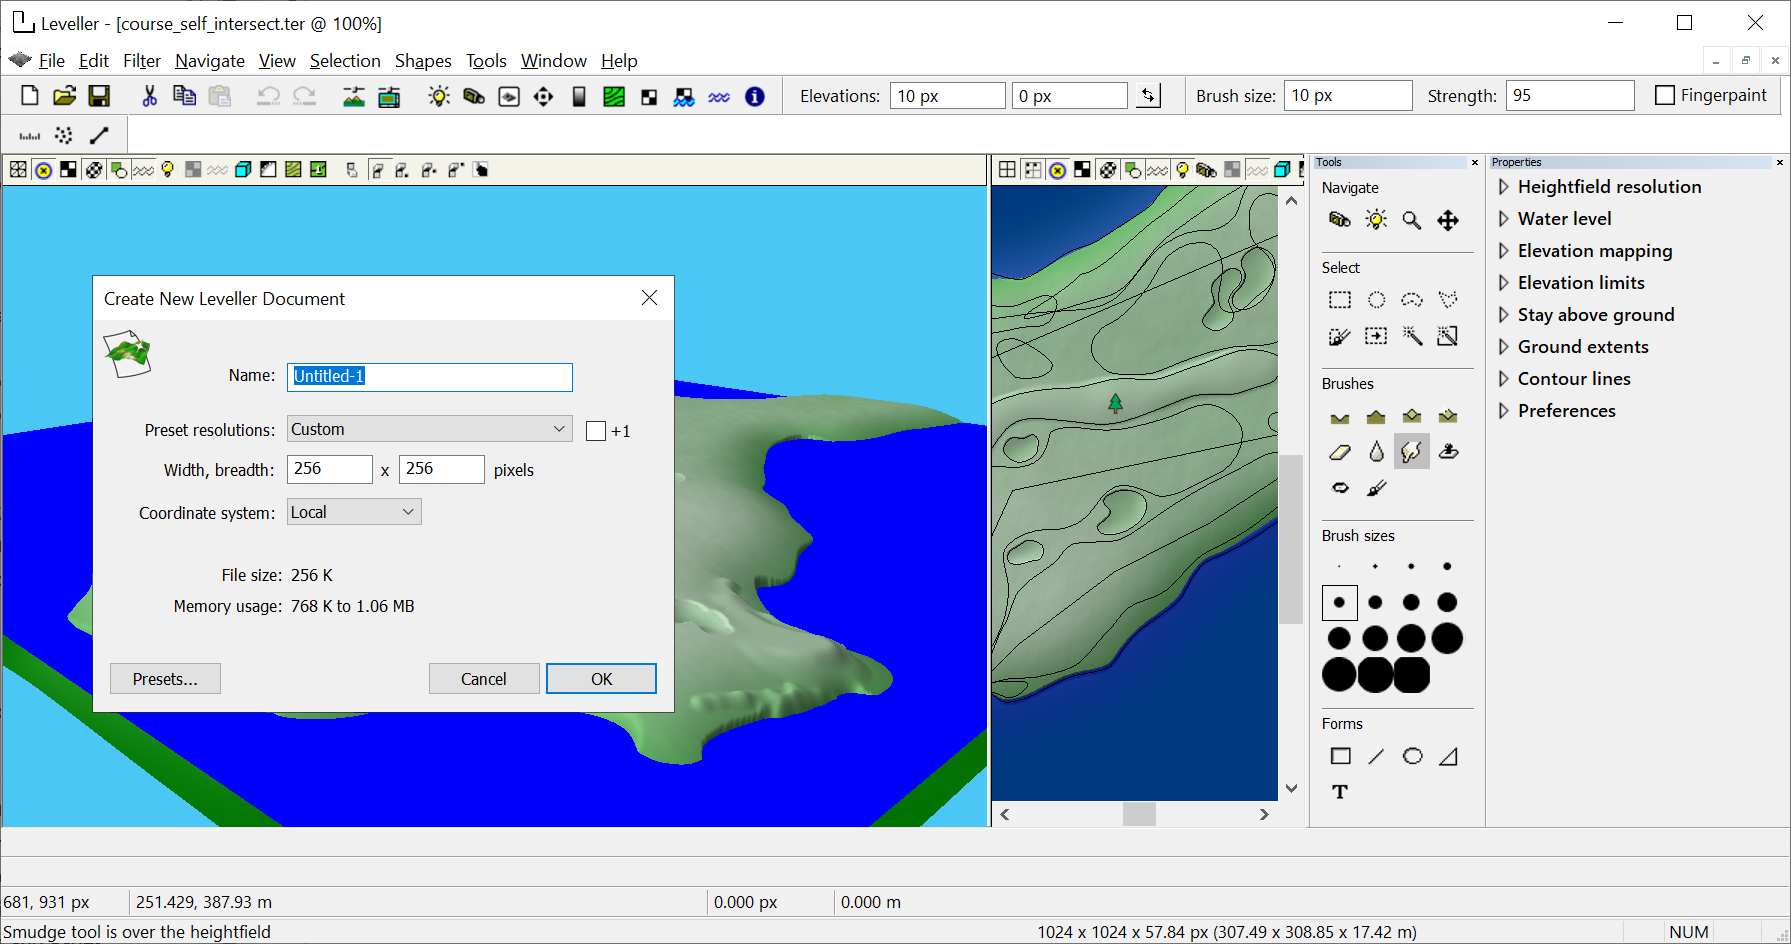The width and height of the screenshot is (1791, 944).
Task: Click the Copy icon in main toolbar
Action: coord(184,96)
